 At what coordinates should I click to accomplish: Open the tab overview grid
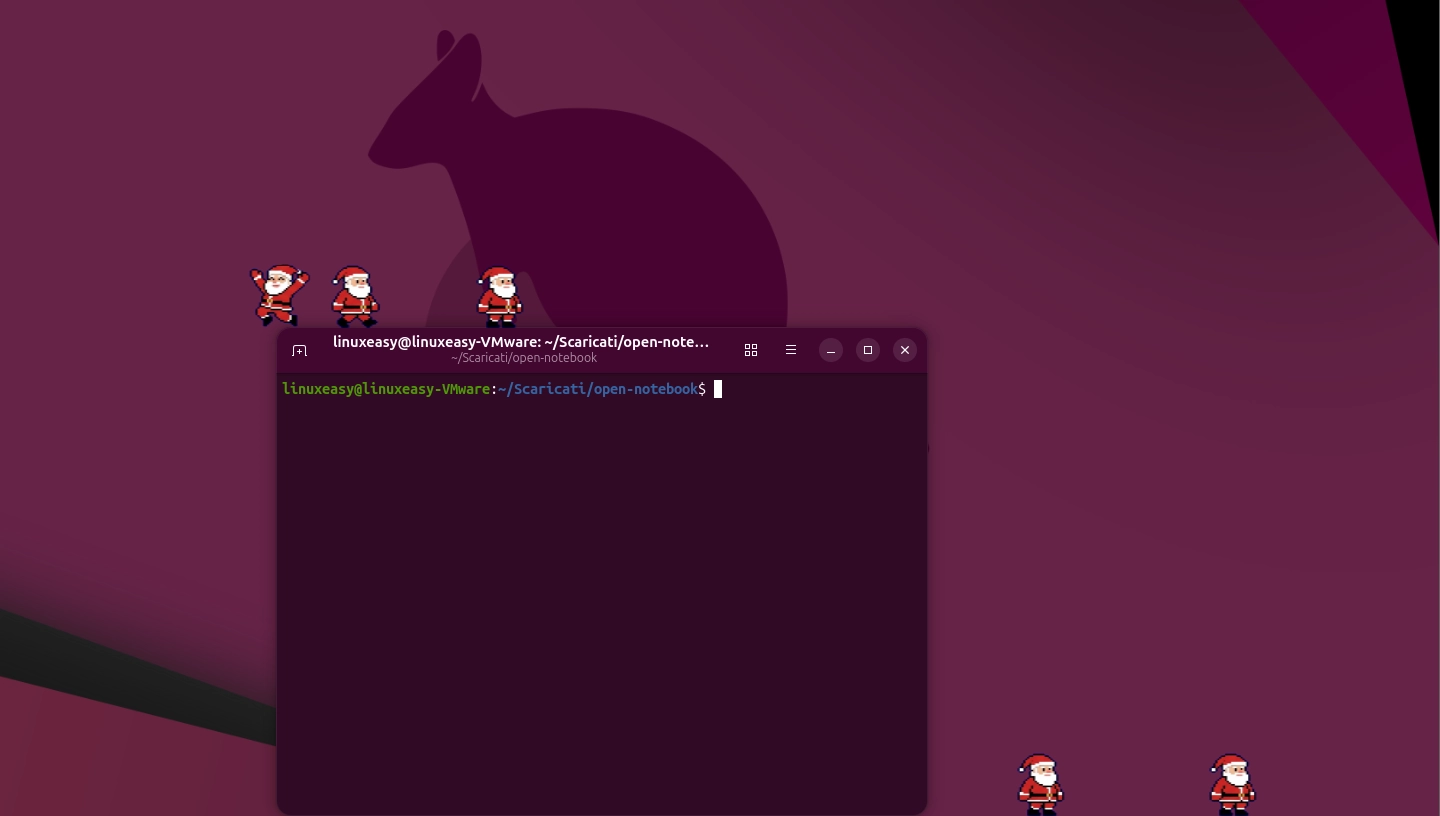point(751,350)
